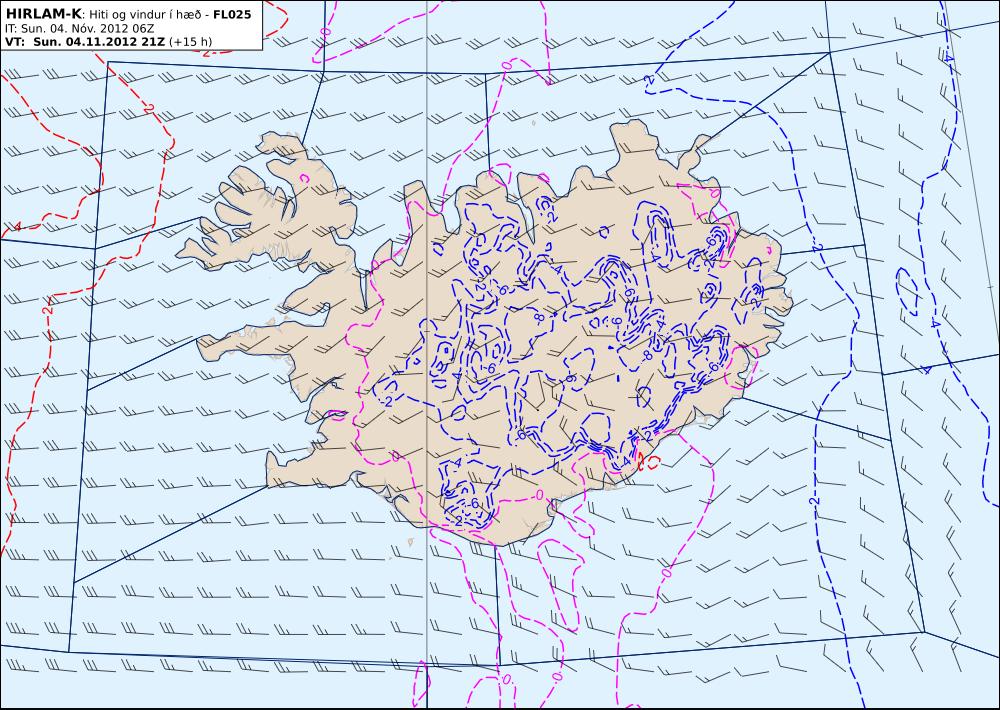
Task: Click the FL025 flight level label
Action: [x=232, y=14]
